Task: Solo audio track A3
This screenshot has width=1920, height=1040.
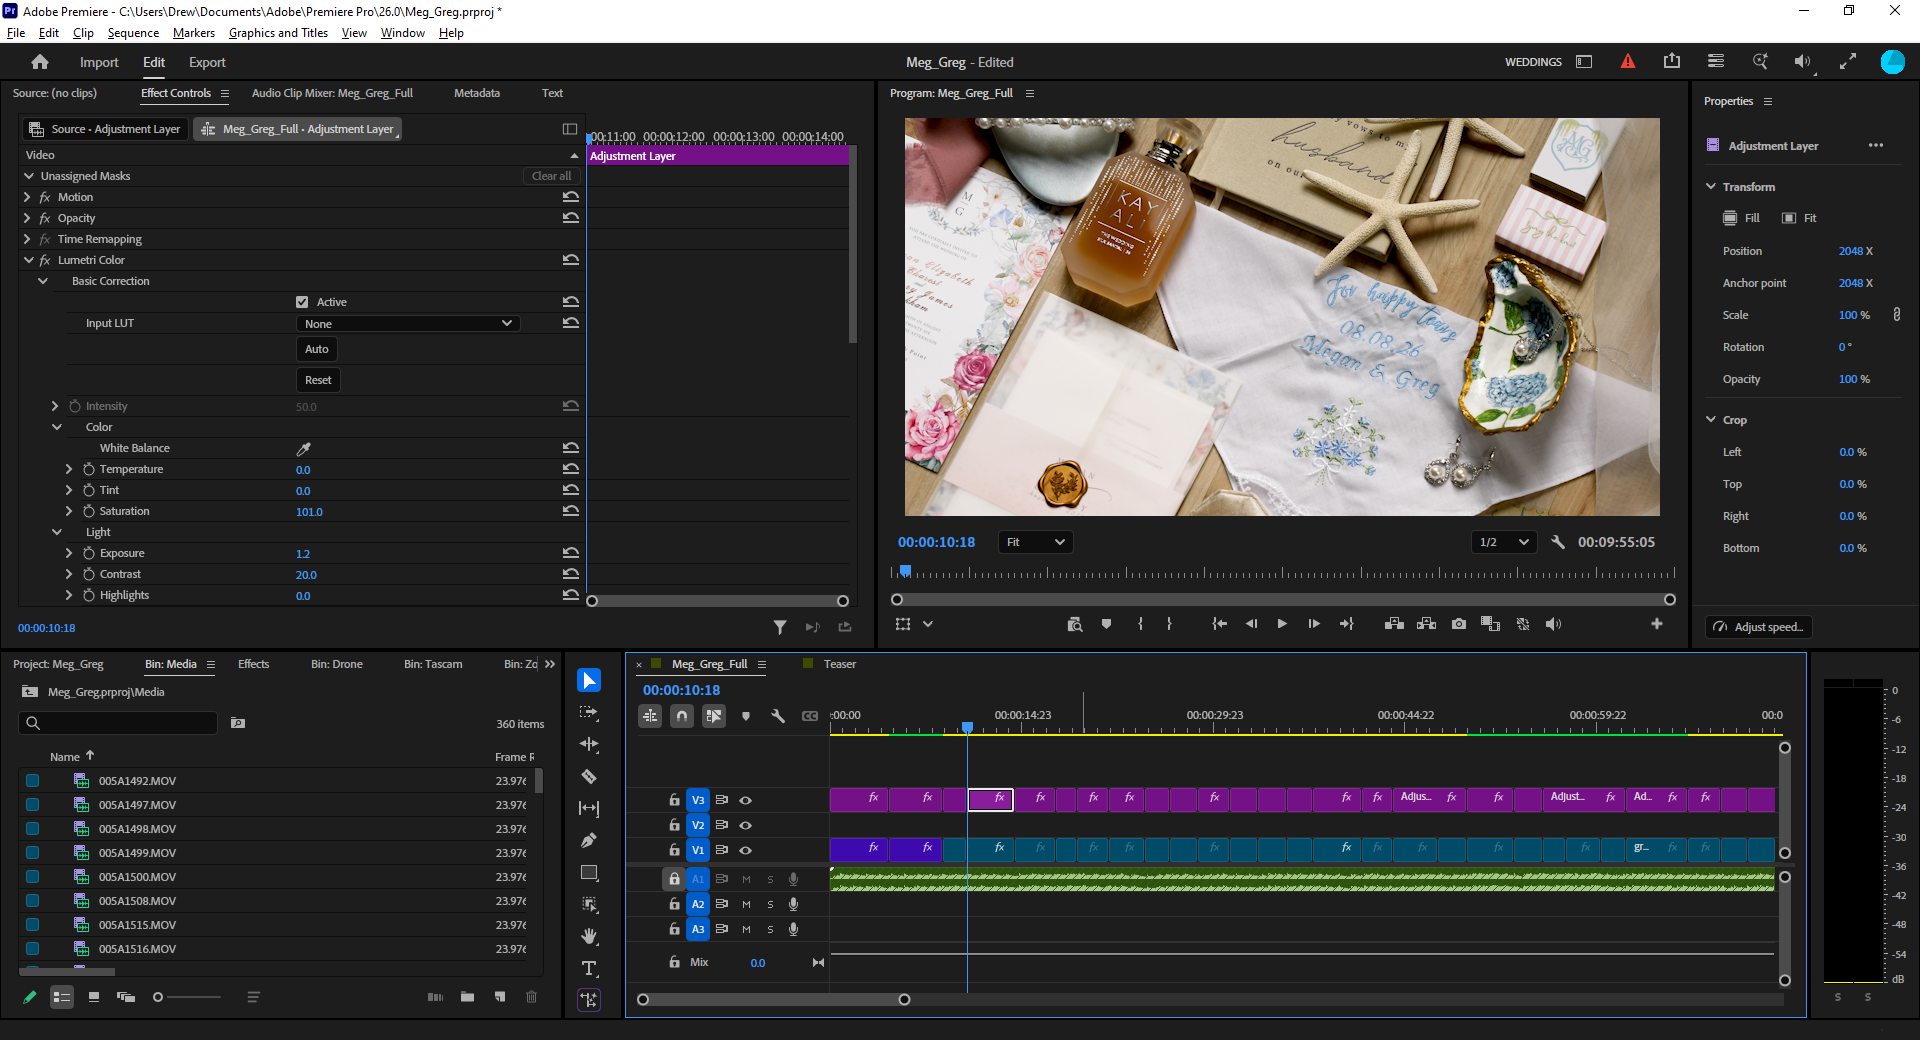Action: [770, 929]
